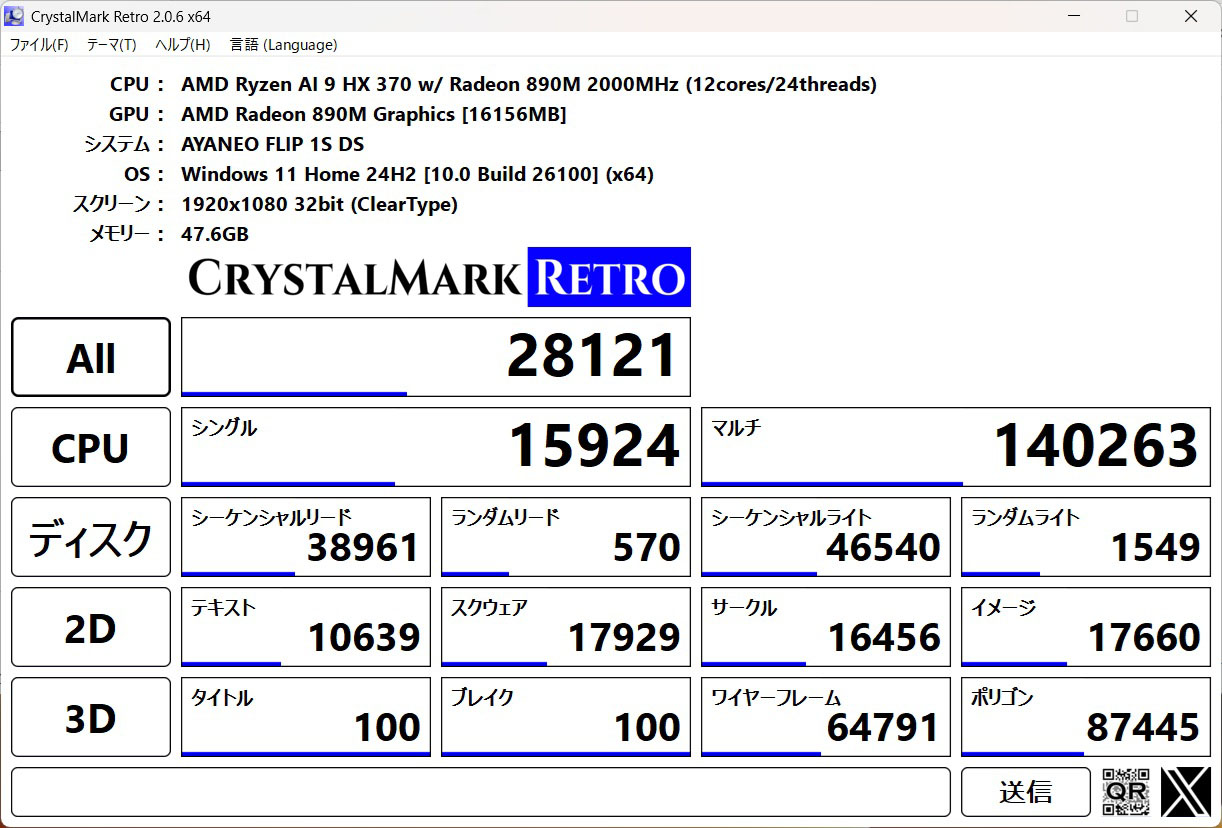Screen dimensions: 1222x828
Task: Click the X (Twitter) share icon
Action: pyautogui.click(x=1186, y=792)
